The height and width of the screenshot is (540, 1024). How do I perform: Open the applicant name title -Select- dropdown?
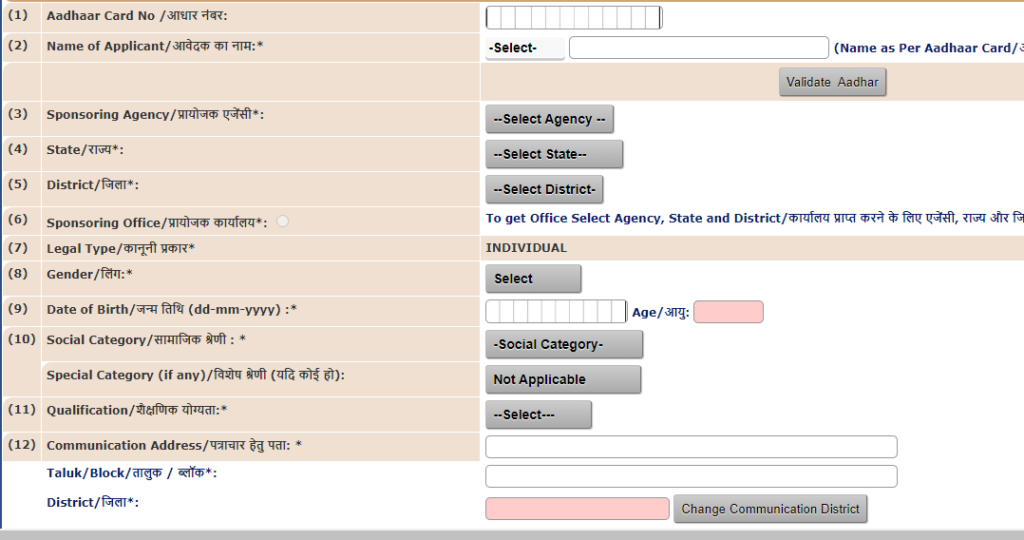pyautogui.click(x=525, y=48)
